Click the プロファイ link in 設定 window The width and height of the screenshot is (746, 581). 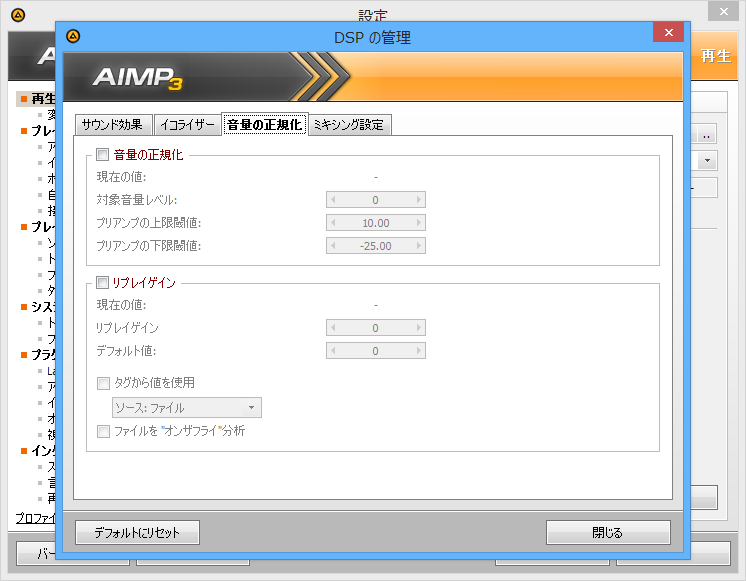pos(35,518)
